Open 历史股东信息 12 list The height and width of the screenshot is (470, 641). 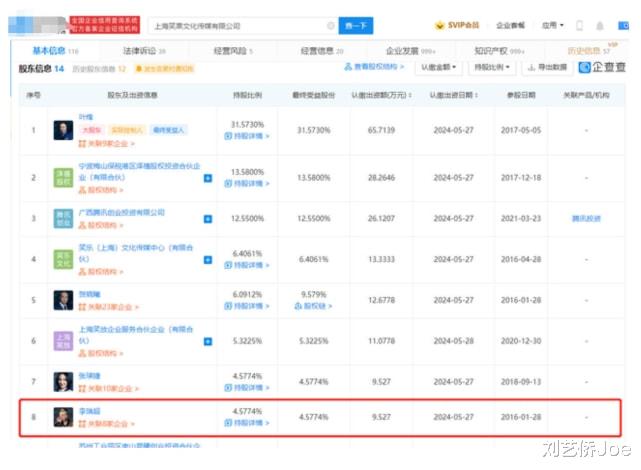[x=99, y=69]
